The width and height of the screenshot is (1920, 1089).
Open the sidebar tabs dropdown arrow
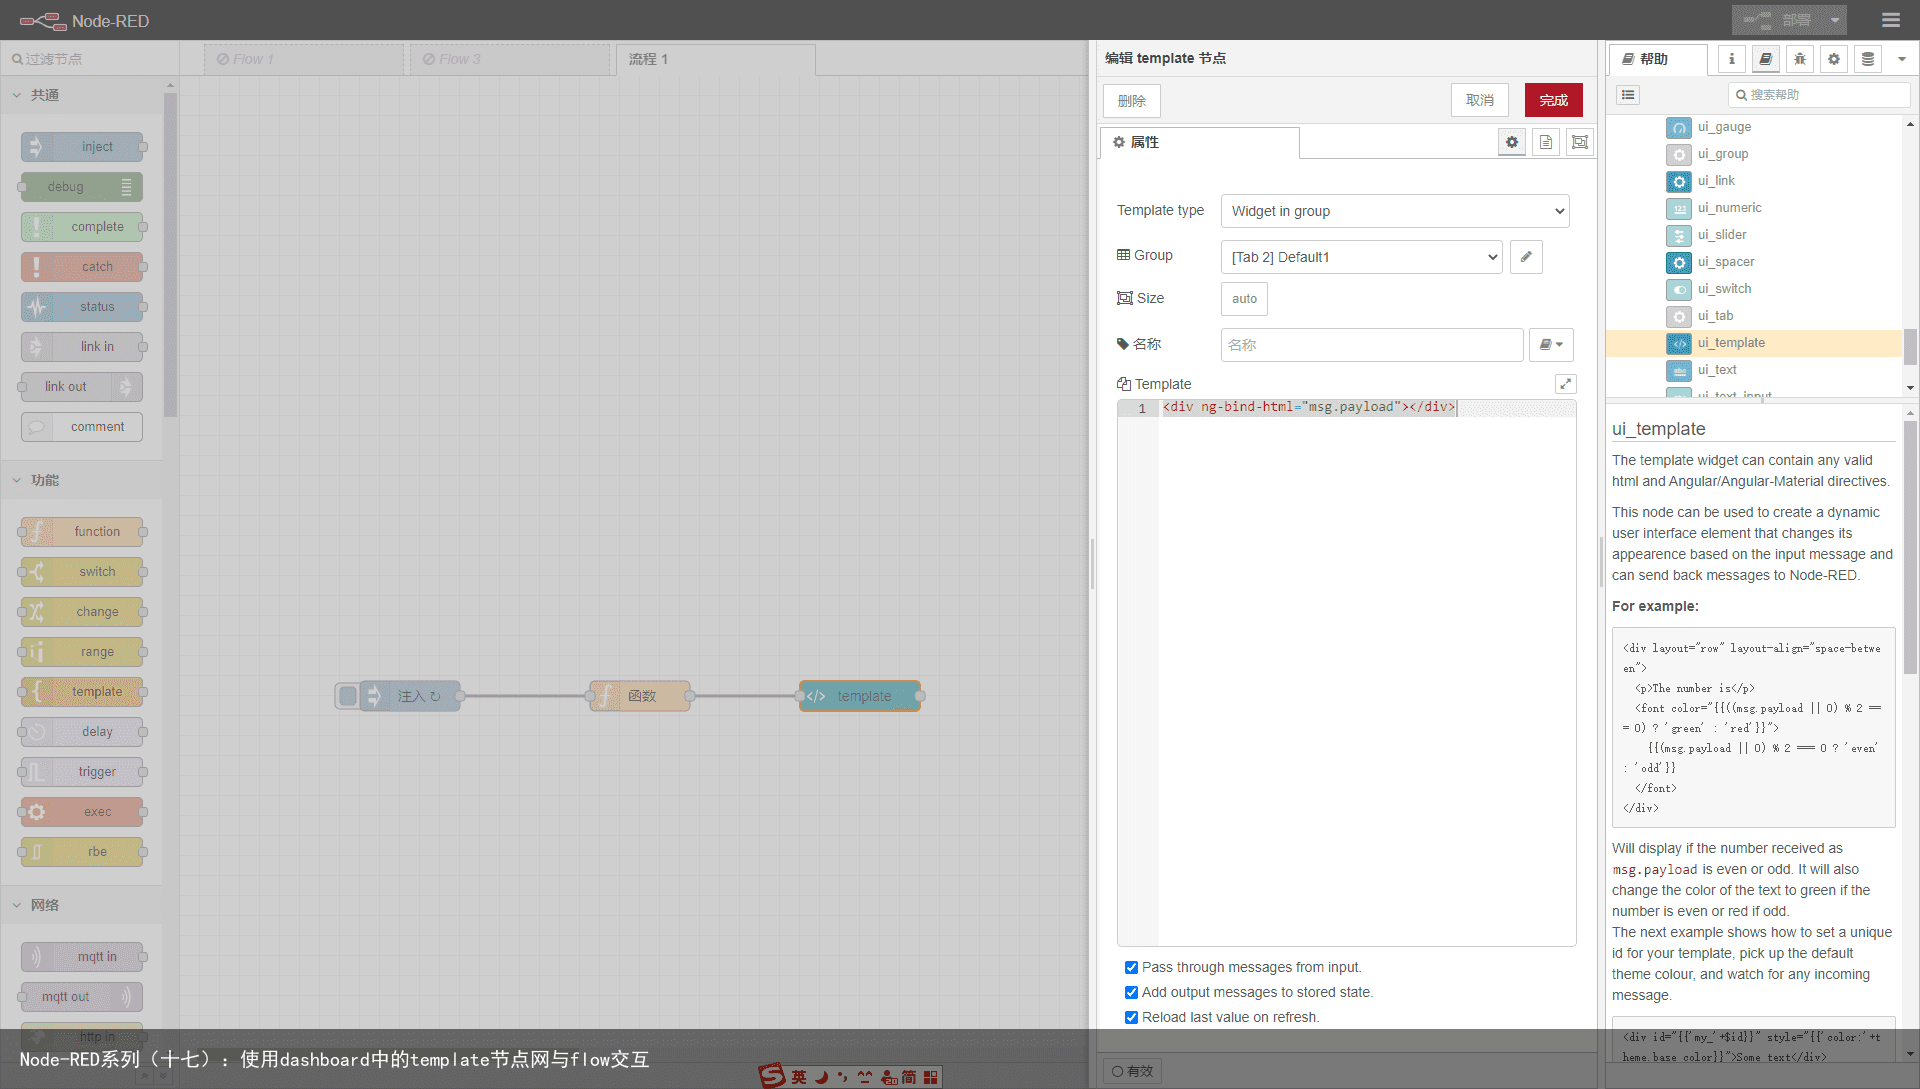(1902, 59)
